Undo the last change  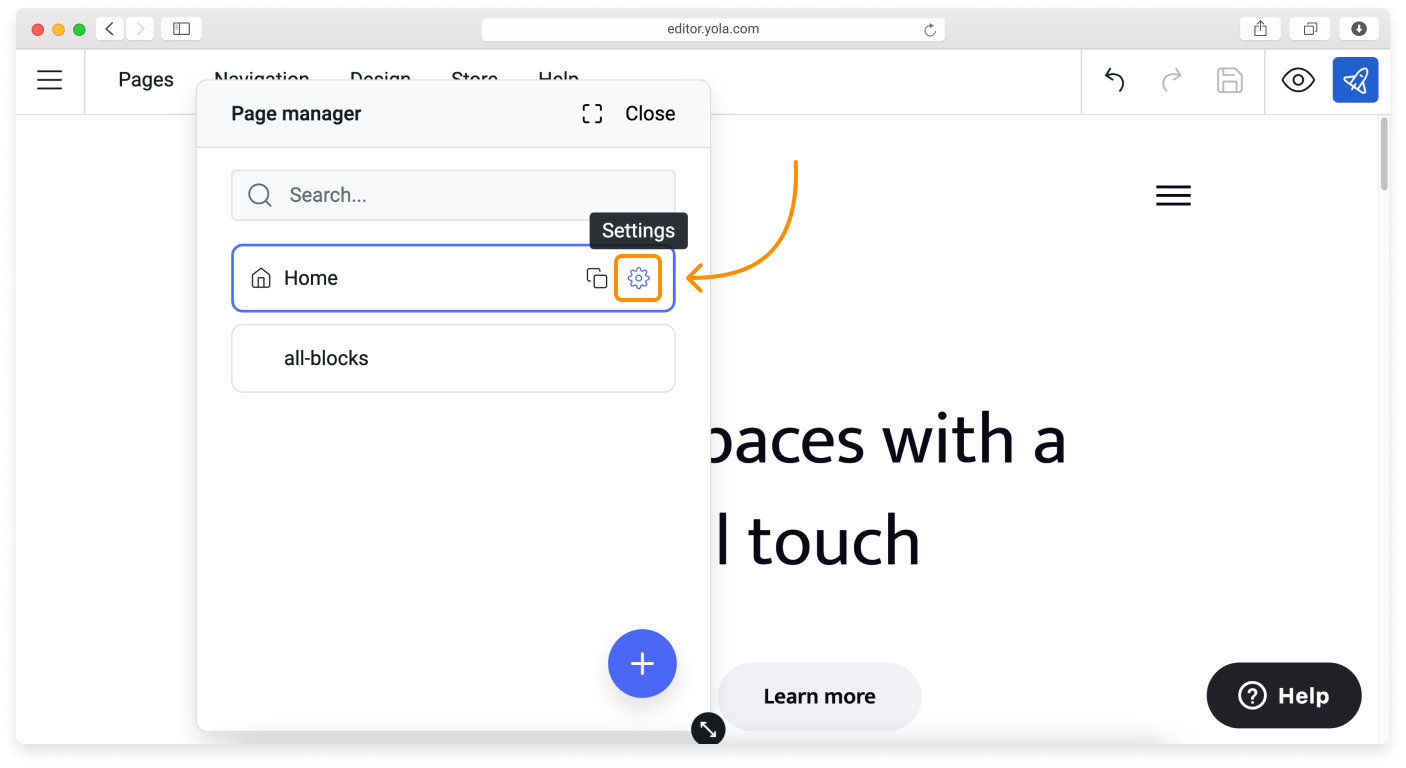coord(1113,80)
